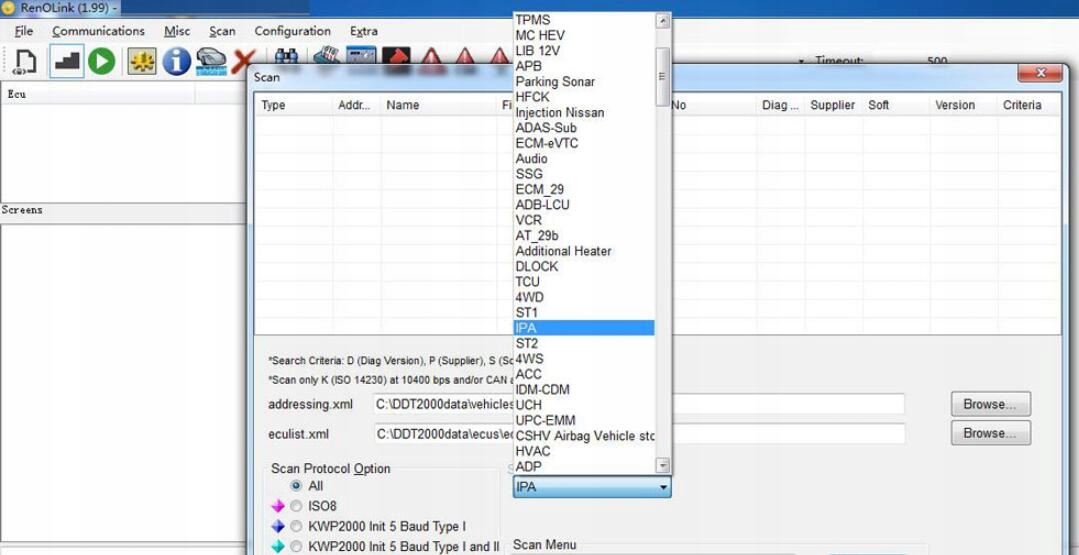Sort by the Version column header
The width and height of the screenshot is (1079, 555).
coord(963,105)
